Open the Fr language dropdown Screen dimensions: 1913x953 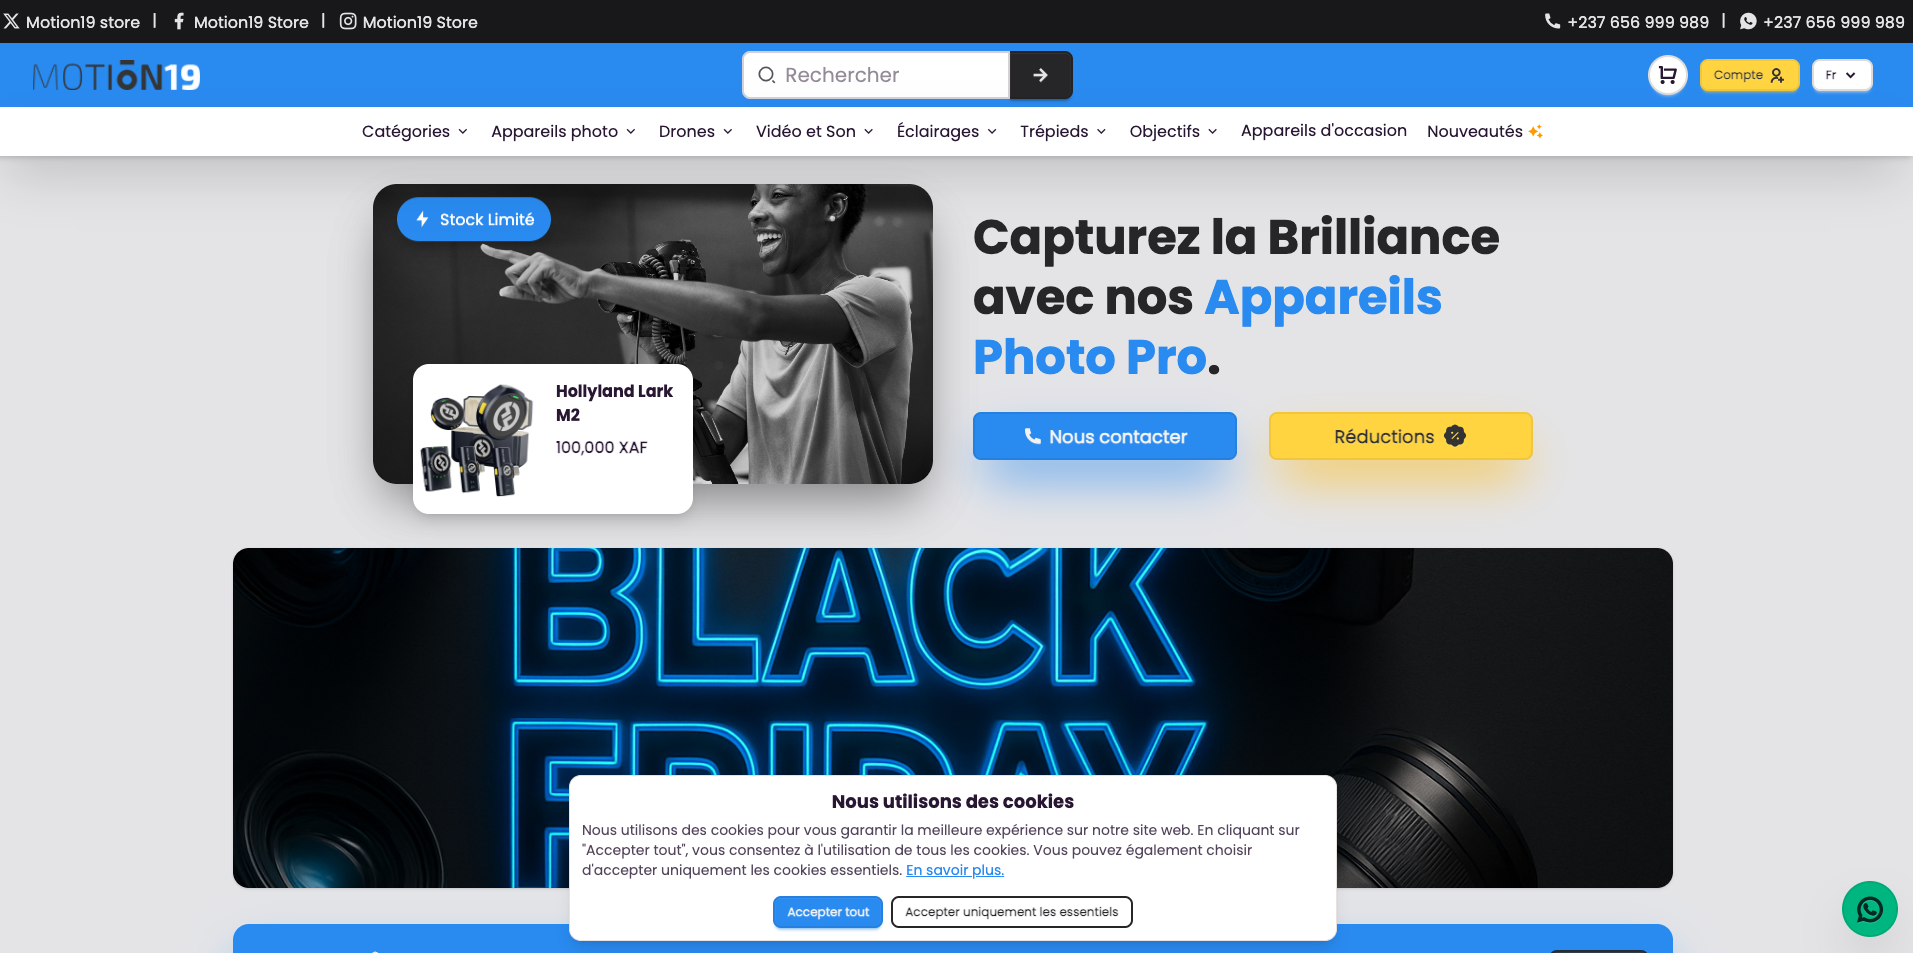[1841, 75]
